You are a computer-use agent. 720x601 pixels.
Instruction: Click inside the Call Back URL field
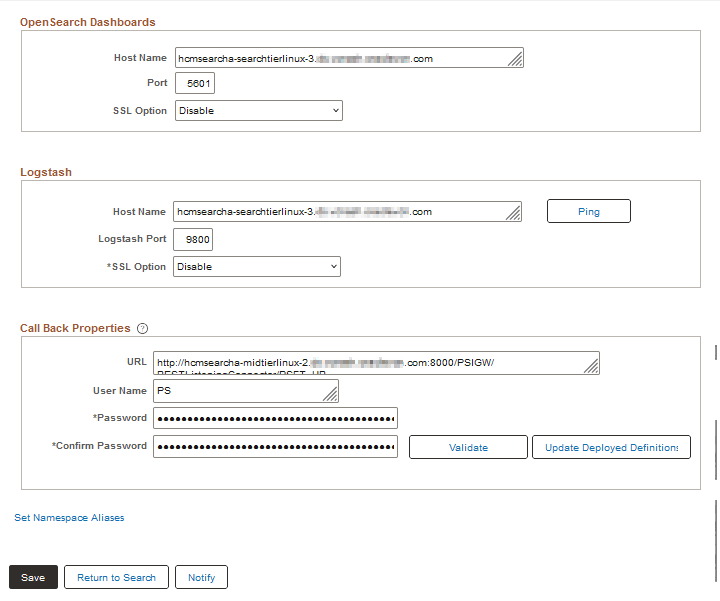click(370, 362)
